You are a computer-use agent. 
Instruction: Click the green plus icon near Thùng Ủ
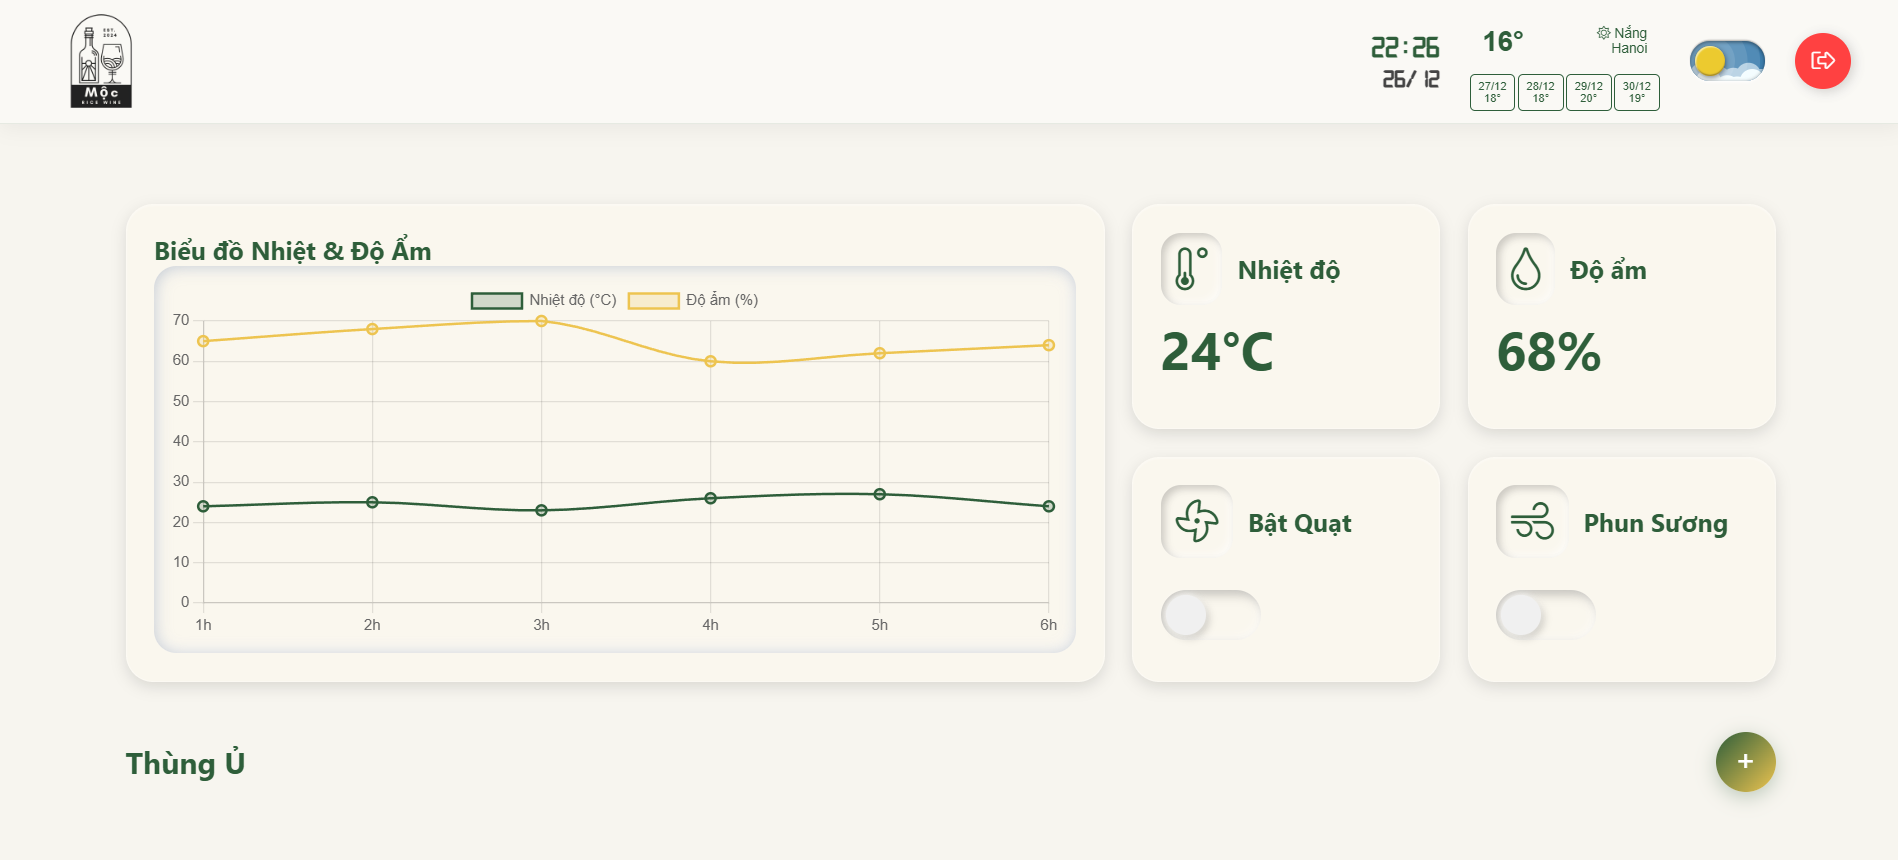click(1745, 761)
